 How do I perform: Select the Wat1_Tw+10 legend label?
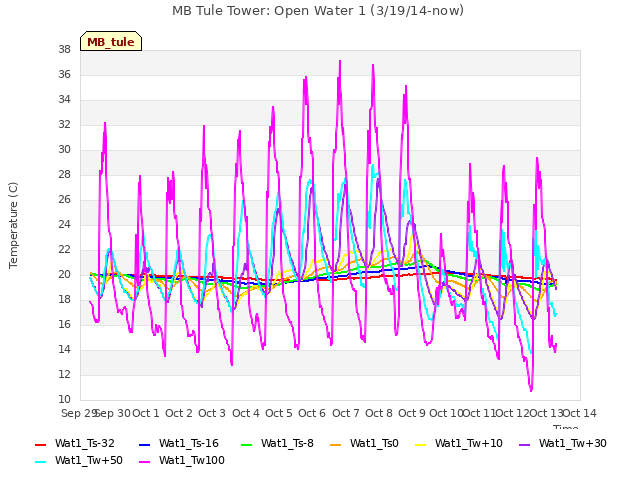pos(469,444)
